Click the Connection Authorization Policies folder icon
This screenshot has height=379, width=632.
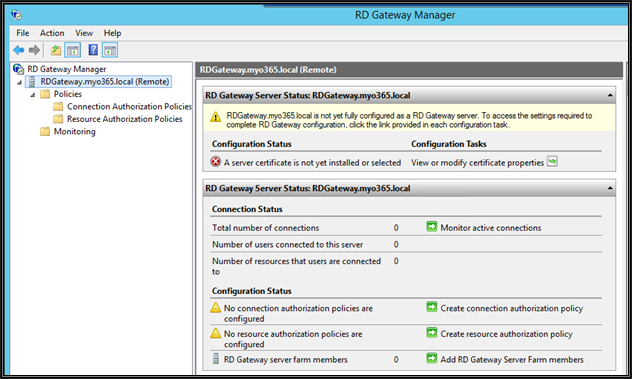pos(58,106)
